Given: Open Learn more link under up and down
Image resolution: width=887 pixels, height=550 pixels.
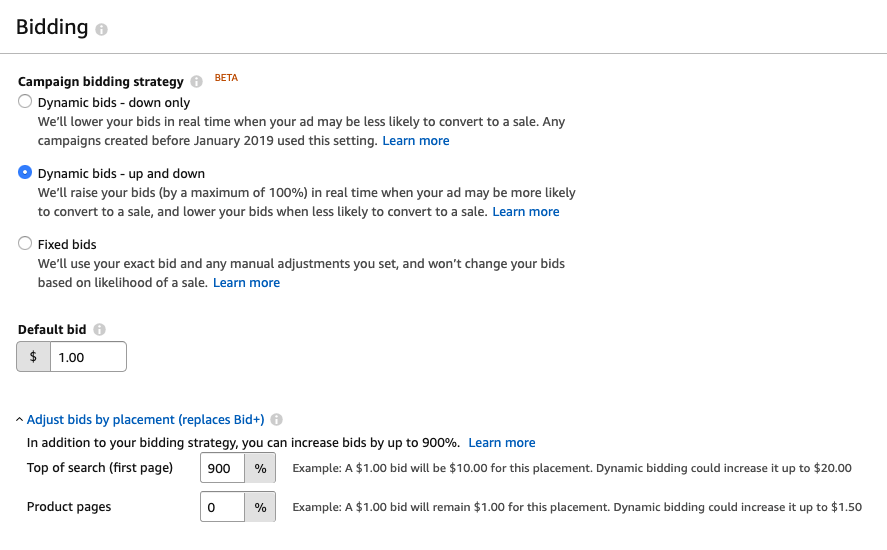Looking at the screenshot, I should [x=526, y=212].
